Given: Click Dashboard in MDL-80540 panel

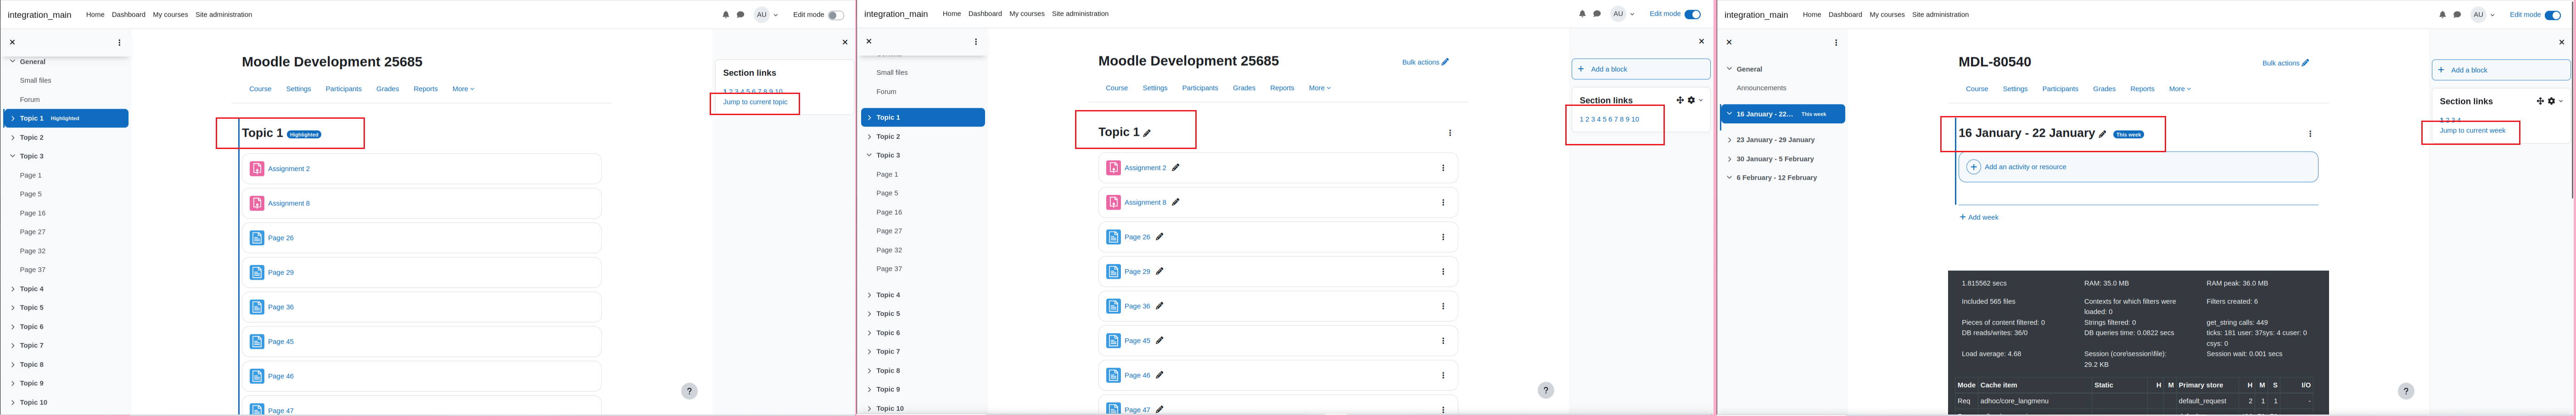Looking at the screenshot, I should click(1845, 15).
